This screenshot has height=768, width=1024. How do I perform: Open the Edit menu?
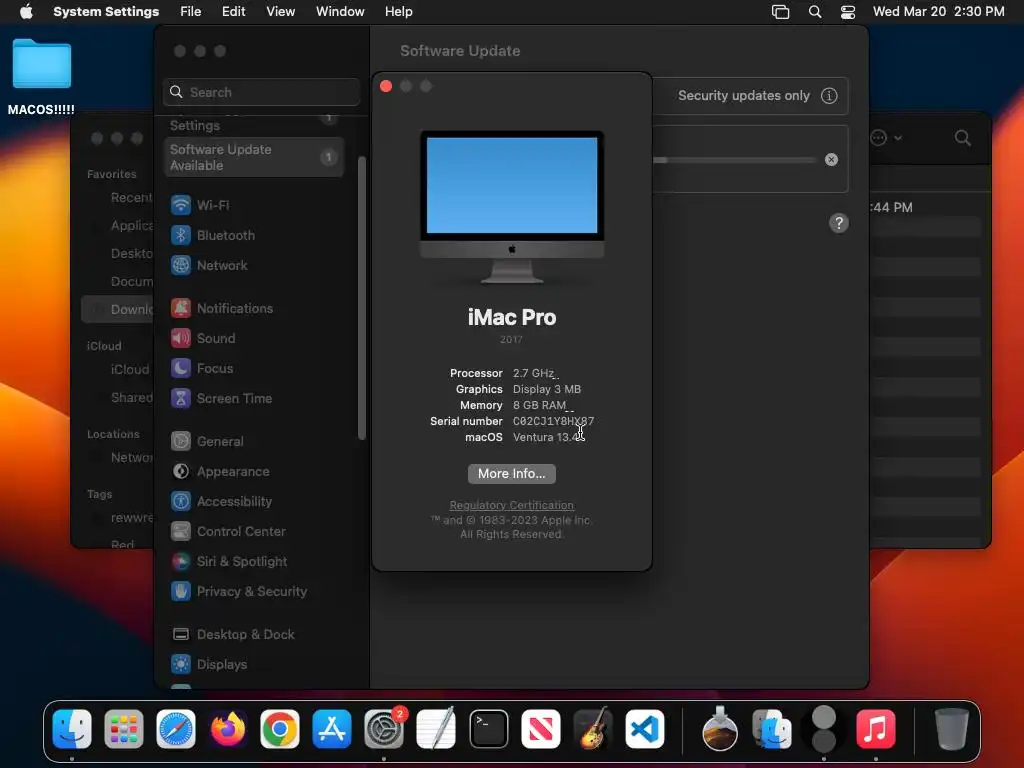point(234,12)
